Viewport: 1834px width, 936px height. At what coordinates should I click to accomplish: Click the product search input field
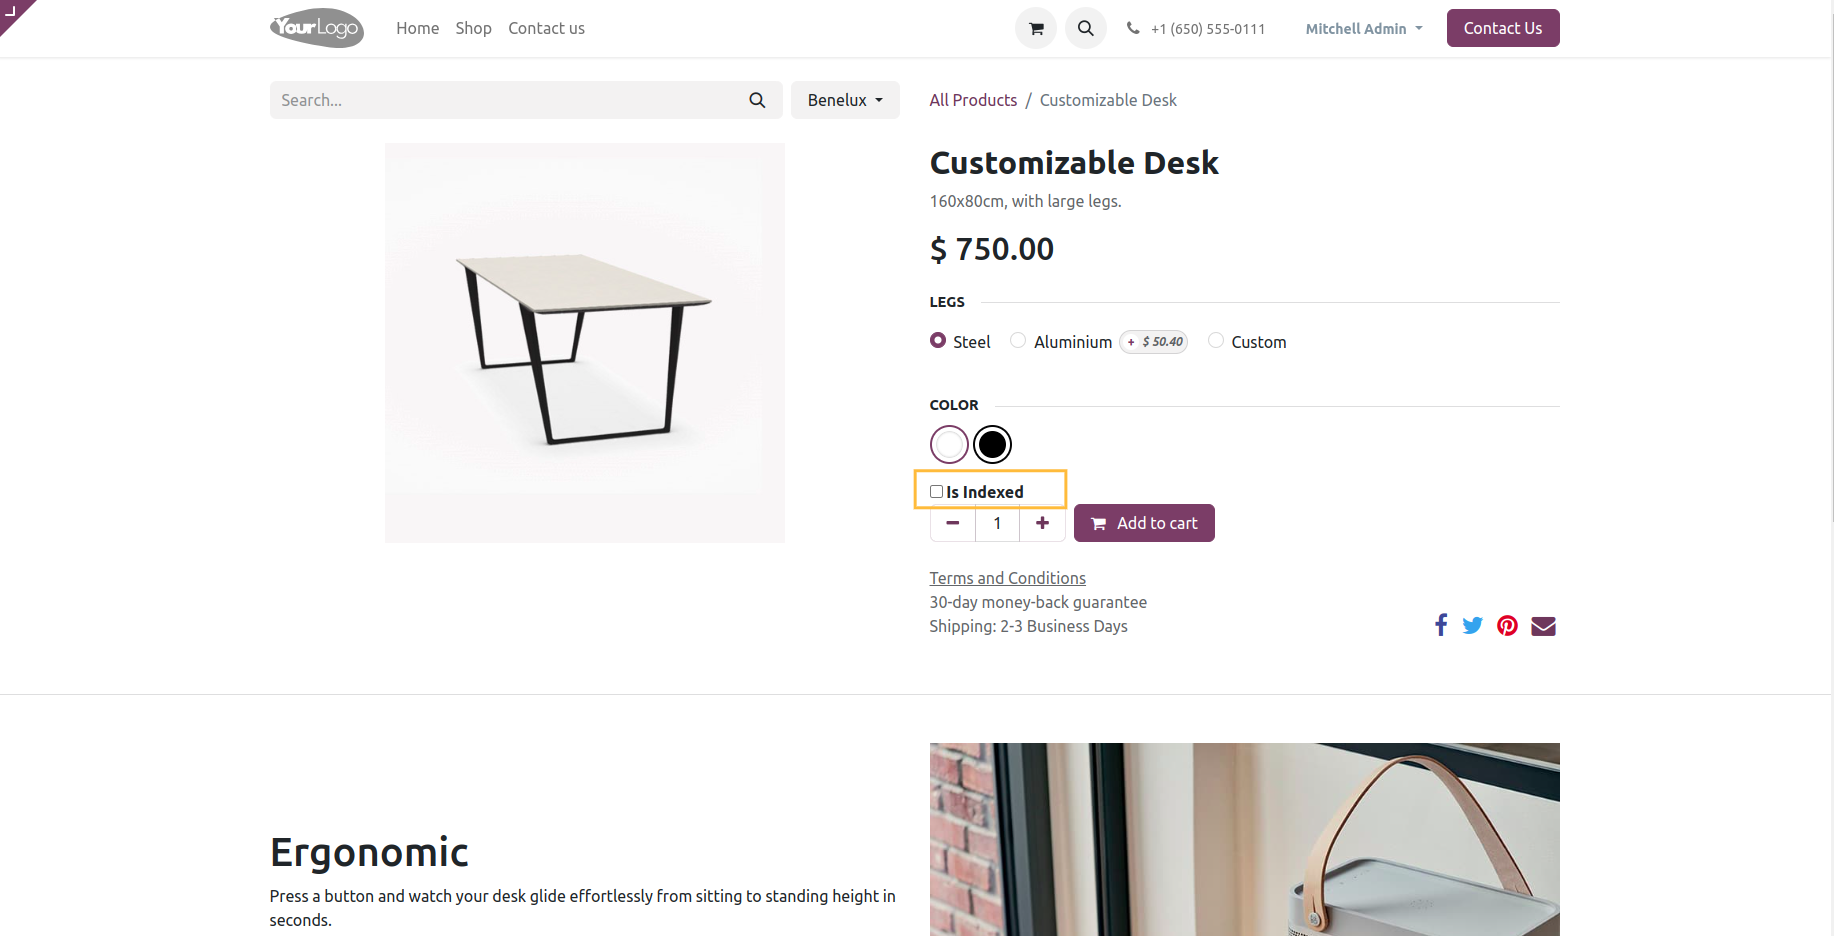[x=505, y=100]
